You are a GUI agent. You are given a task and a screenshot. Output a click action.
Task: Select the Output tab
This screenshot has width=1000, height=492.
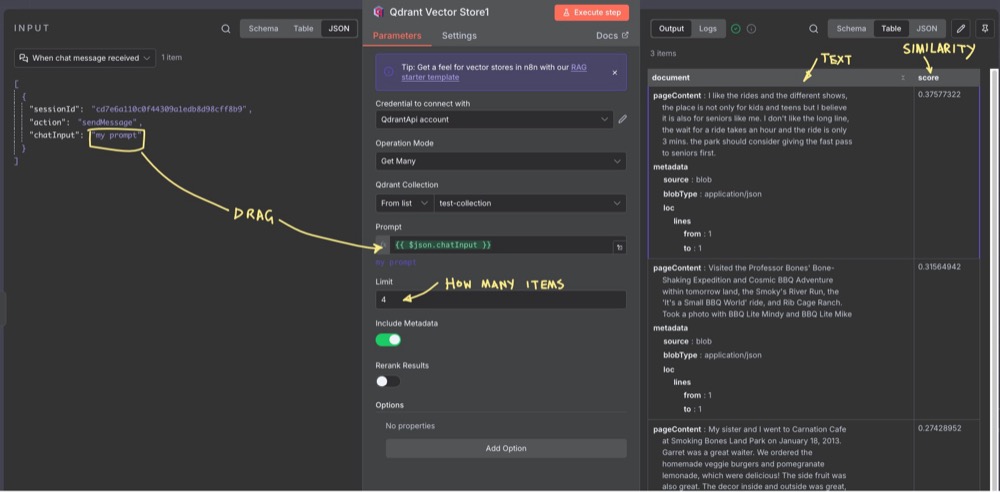pyautogui.click(x=671, y=29)
